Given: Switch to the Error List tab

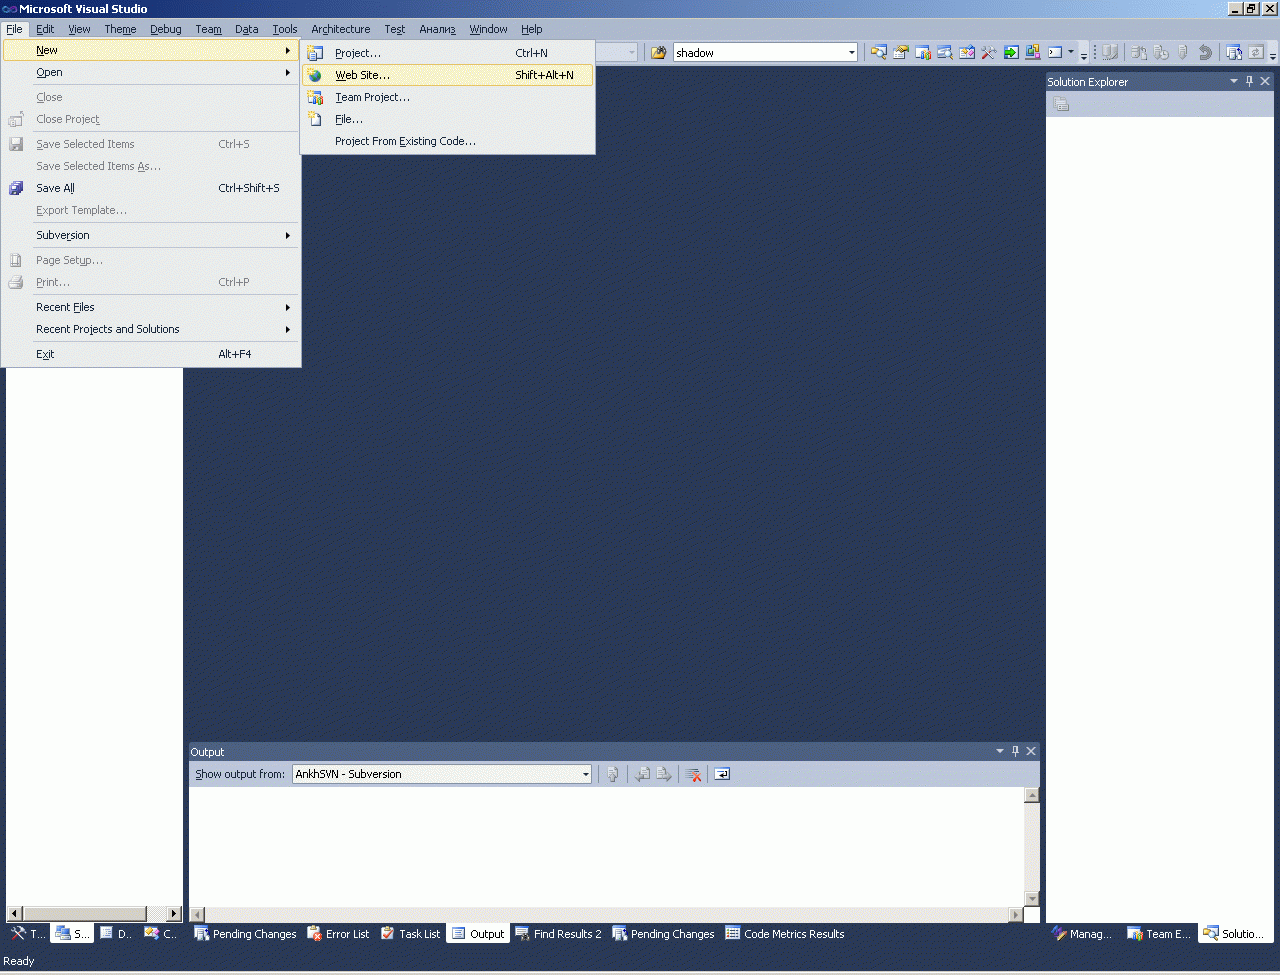Looking at the screenshot, I should click(338, 934).
